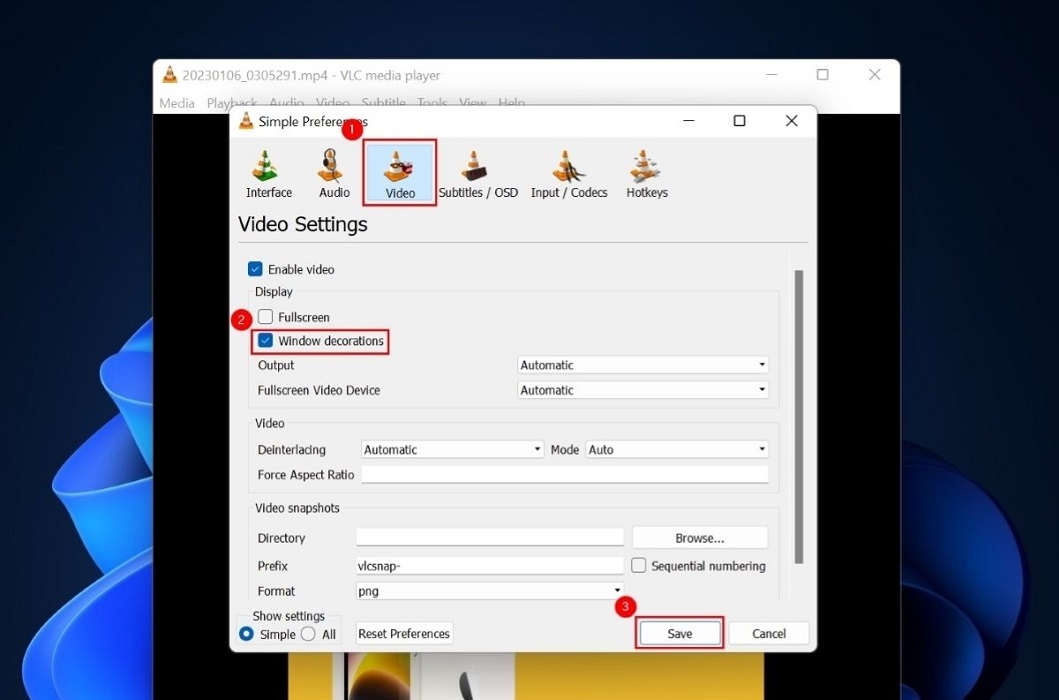Enable Fullscreen display mode
Viewport: 1059px width, 700px height.
tap(265, 316)
